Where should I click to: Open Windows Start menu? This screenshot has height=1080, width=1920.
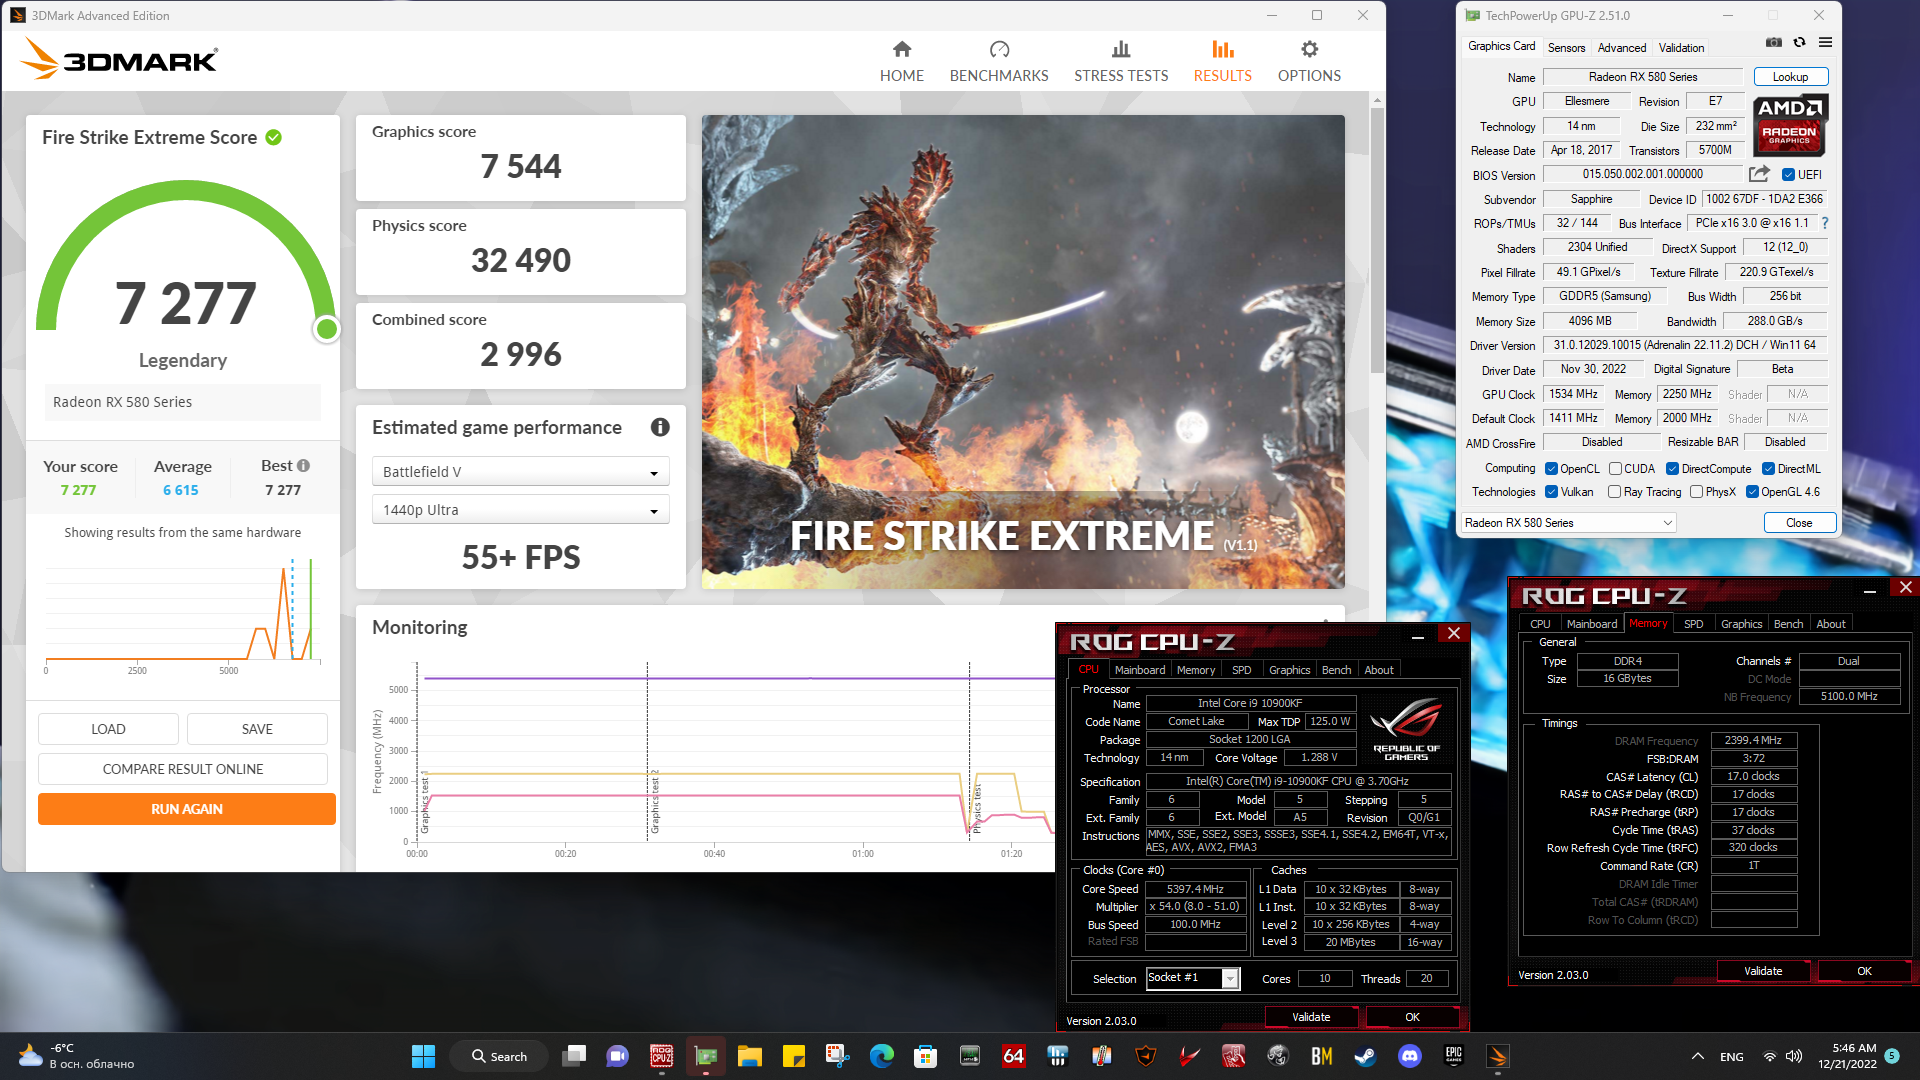pos(423,1056)
